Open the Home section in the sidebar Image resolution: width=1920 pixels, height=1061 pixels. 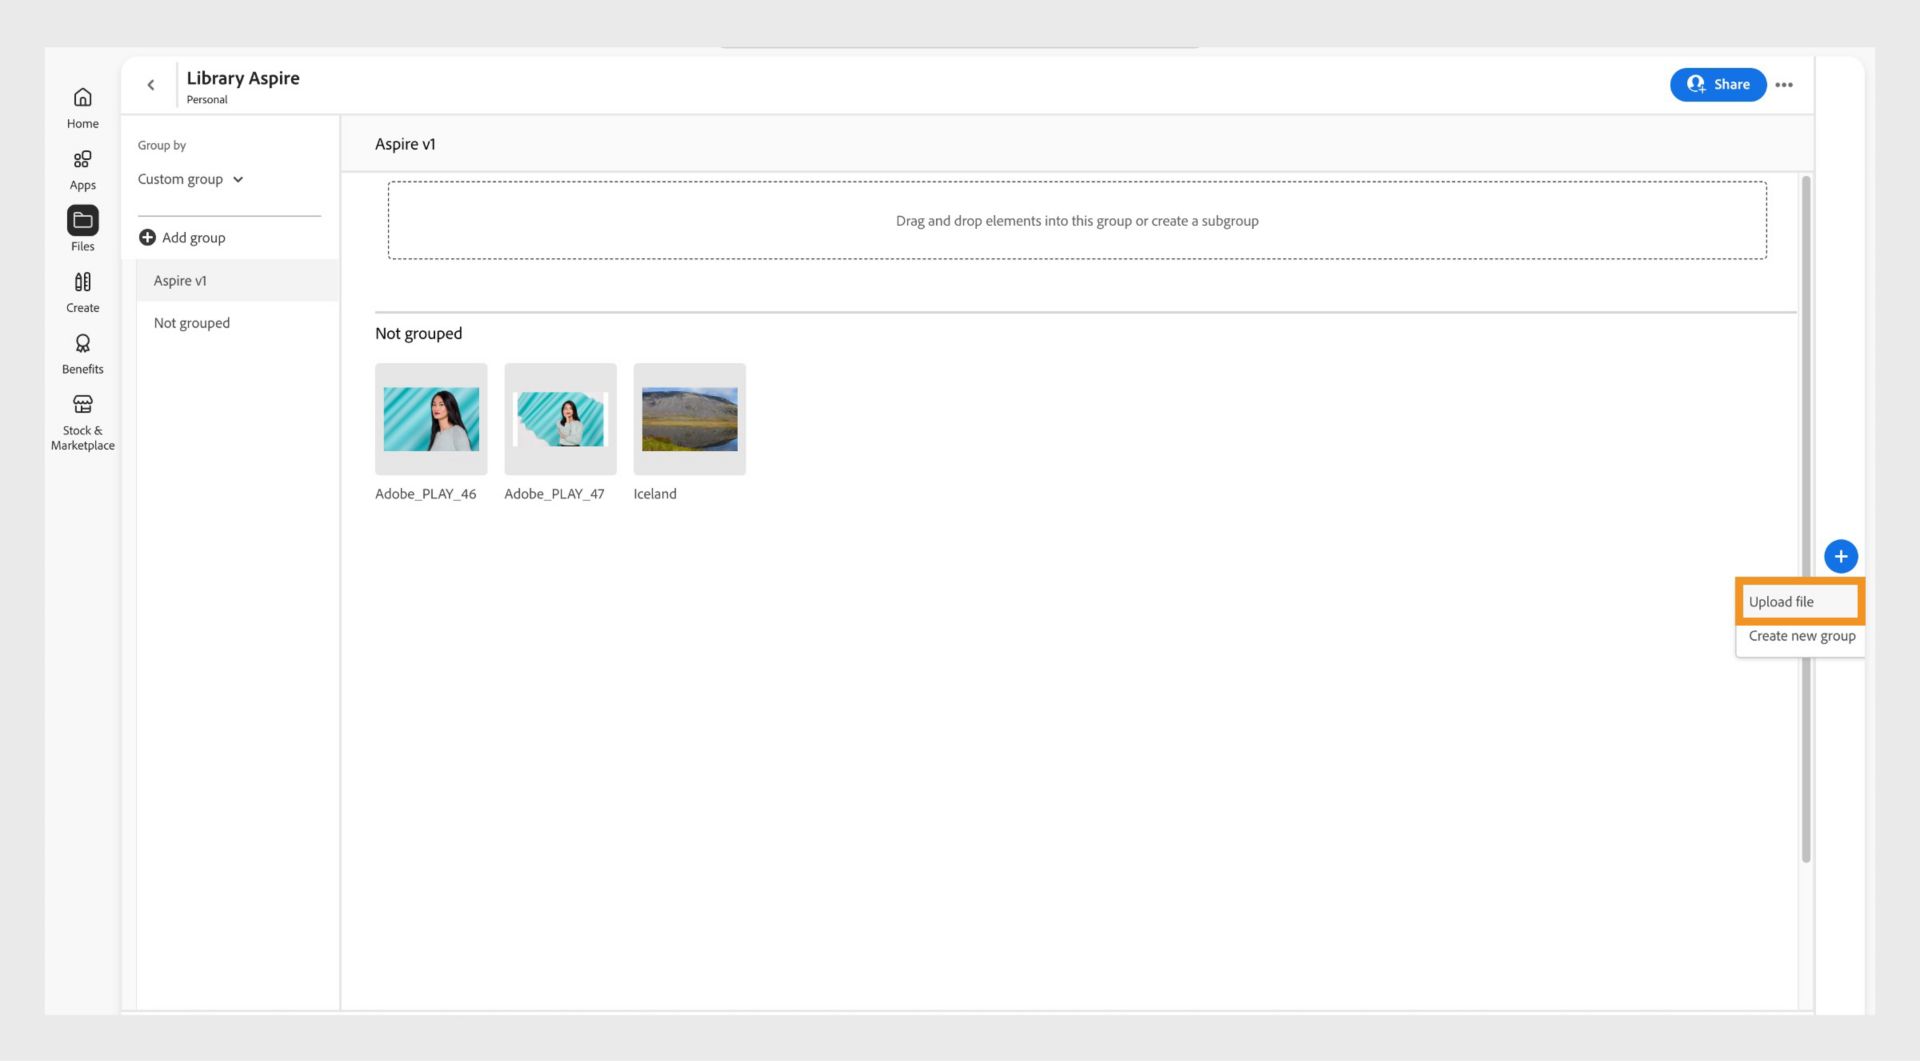click(82, 104)
